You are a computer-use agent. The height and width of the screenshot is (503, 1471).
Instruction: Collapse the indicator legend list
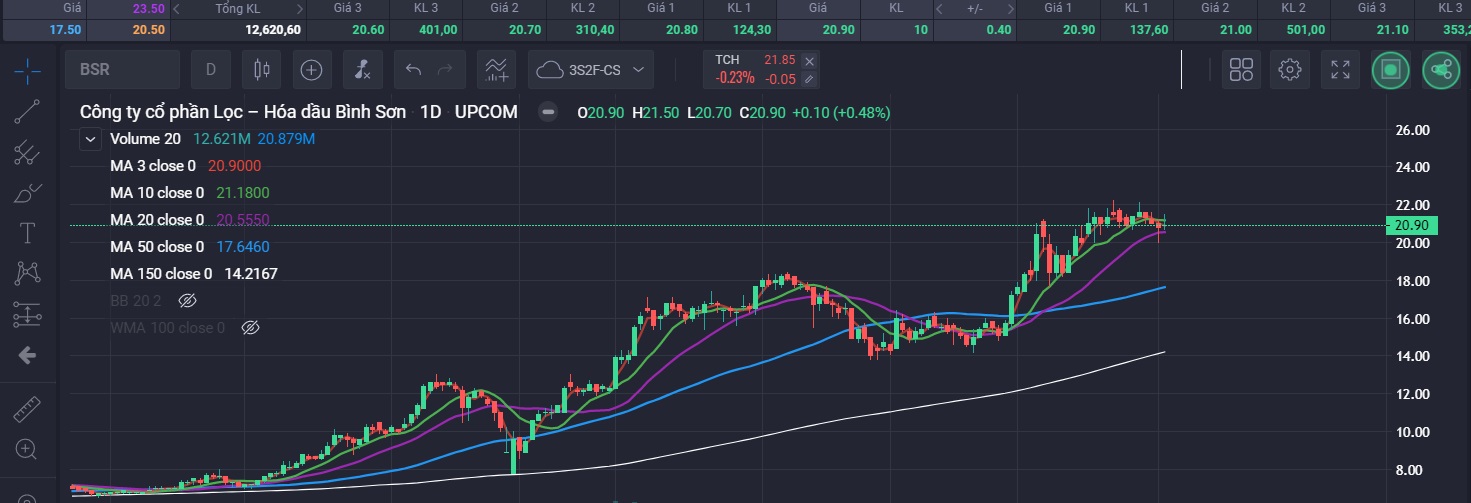tap(91, 139)
